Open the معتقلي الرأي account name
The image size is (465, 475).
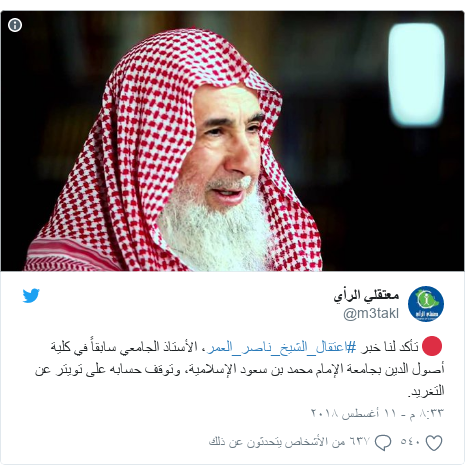tap(366, 295)
